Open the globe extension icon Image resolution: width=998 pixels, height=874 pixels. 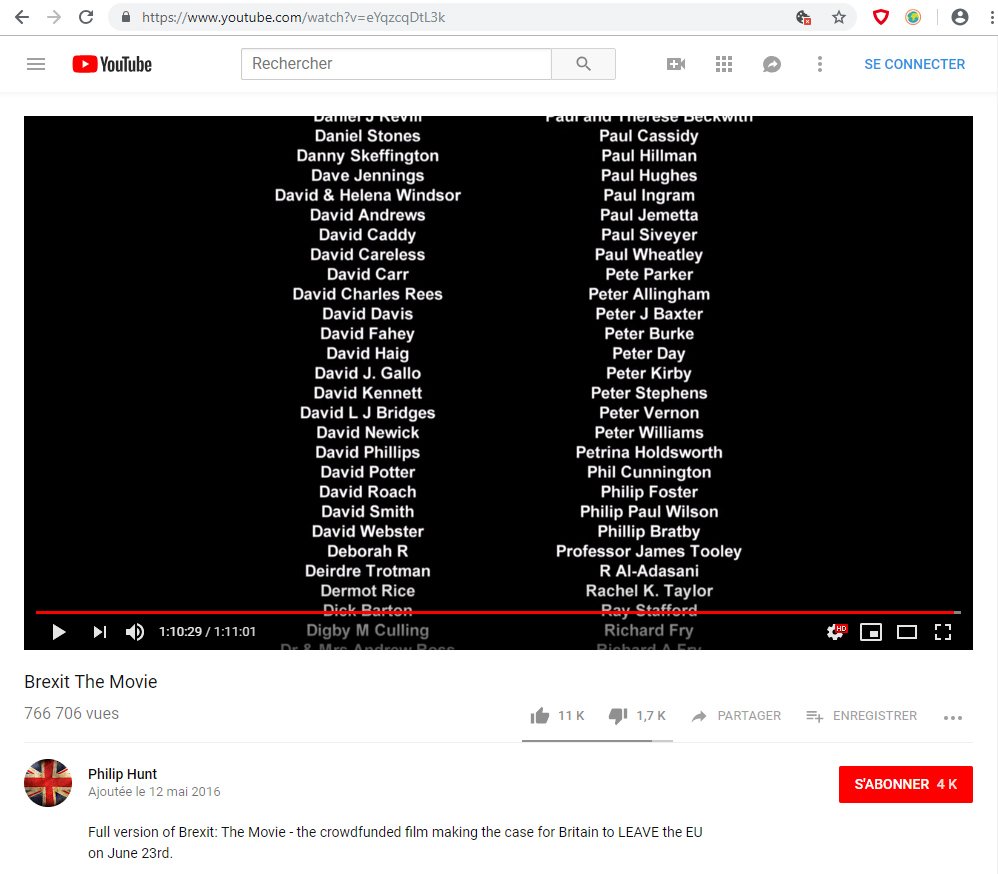point(913,17)
